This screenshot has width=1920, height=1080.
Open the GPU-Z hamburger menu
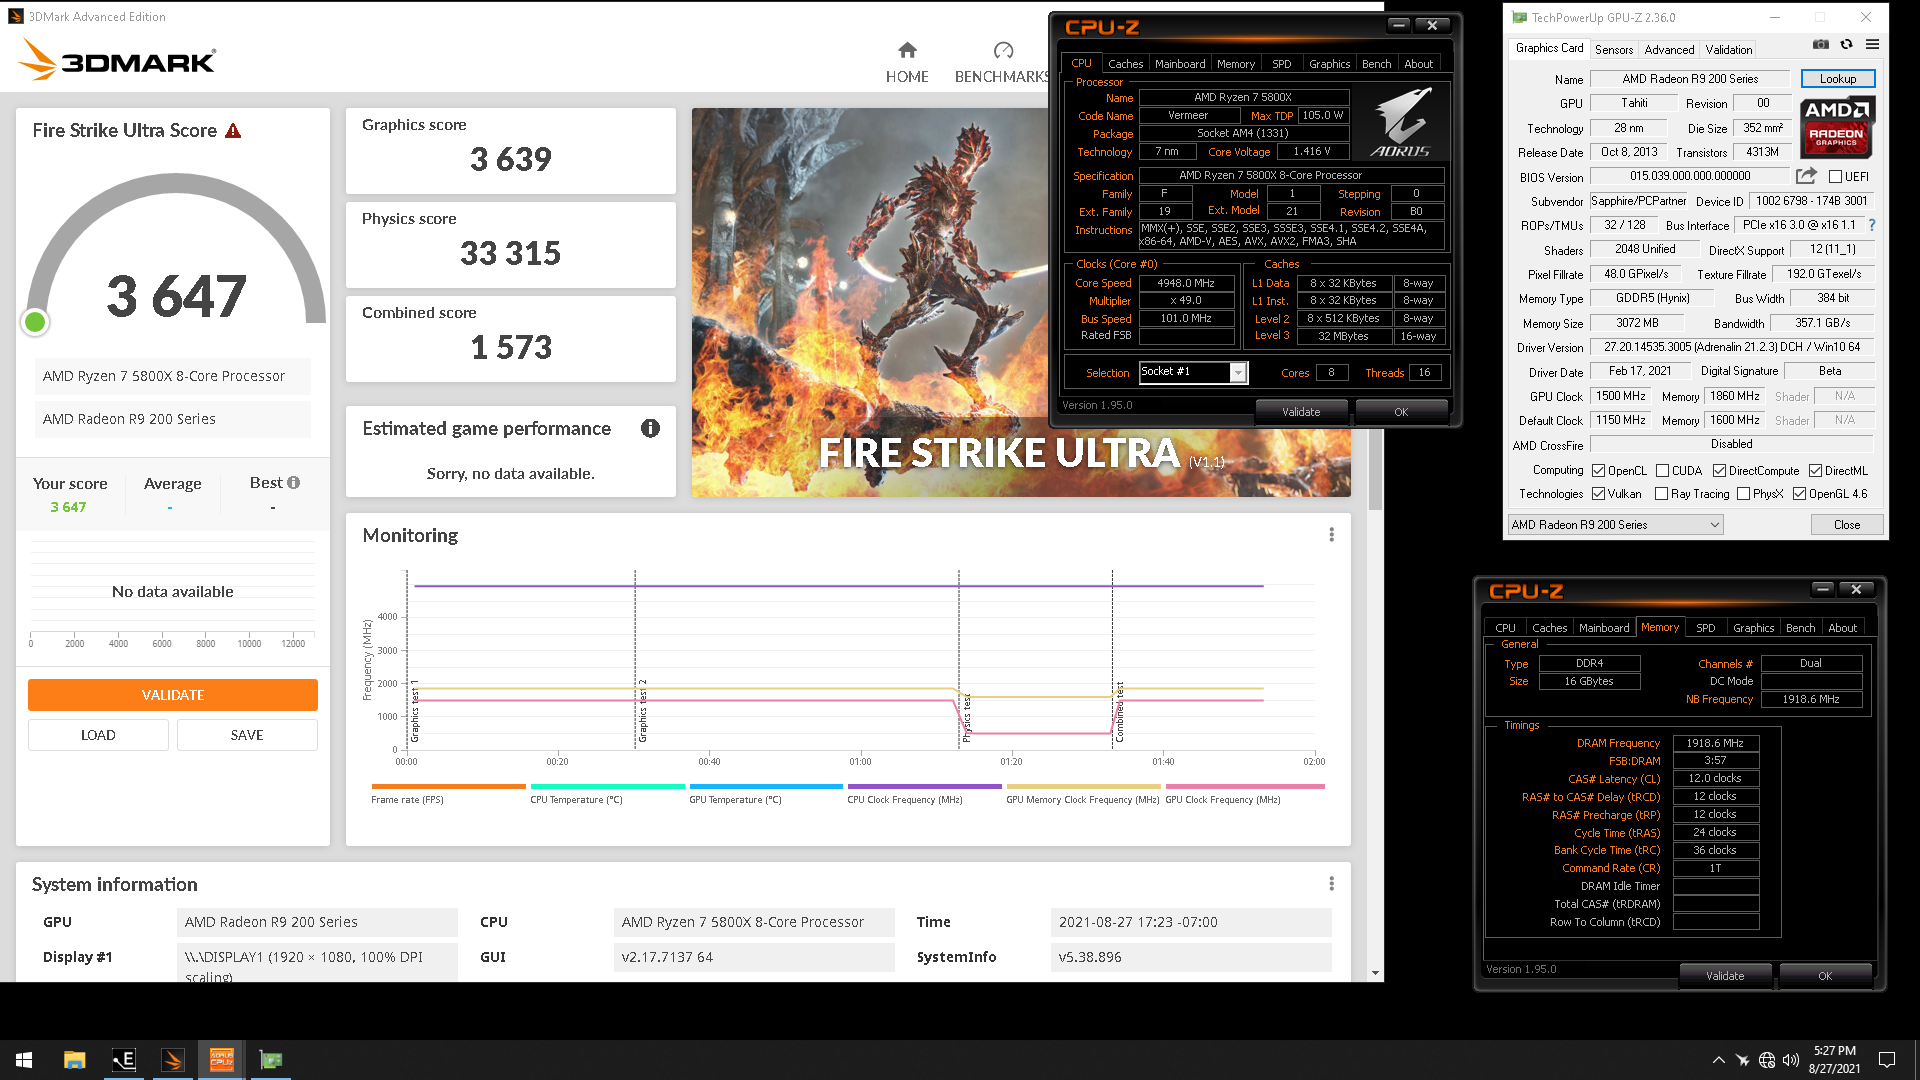(x=1872, y=45)
